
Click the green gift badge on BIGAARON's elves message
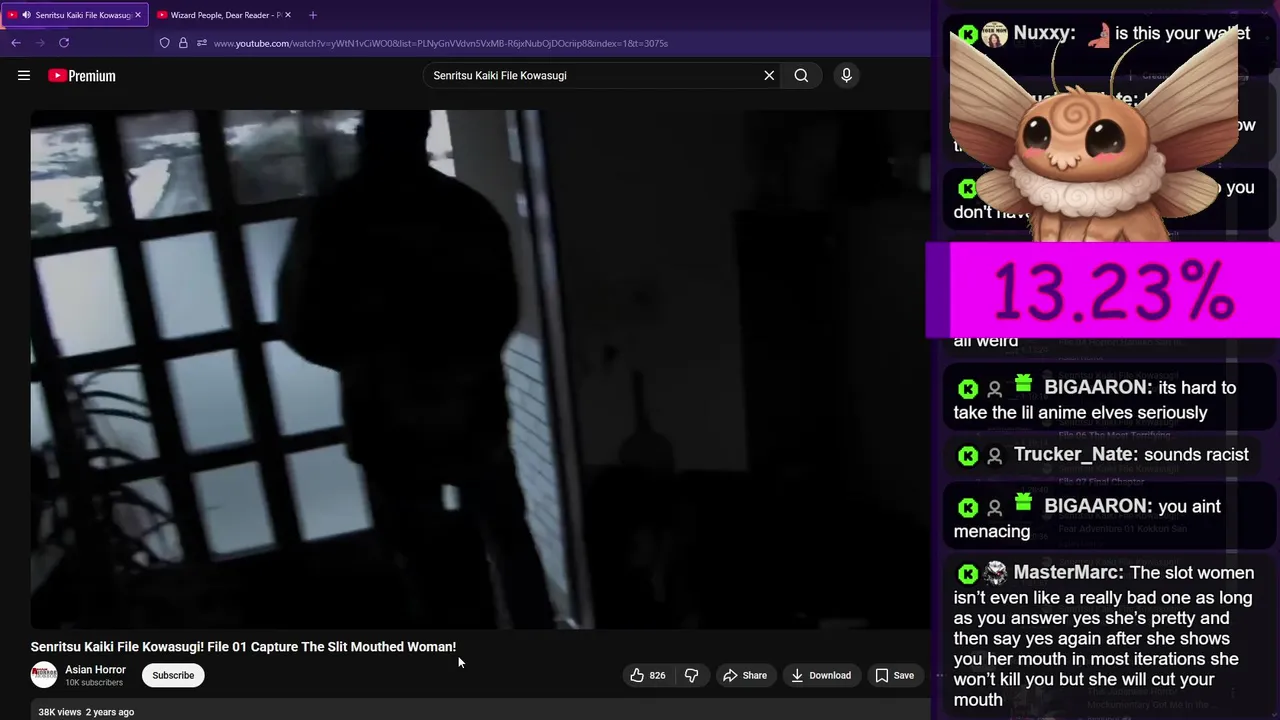1023,384
